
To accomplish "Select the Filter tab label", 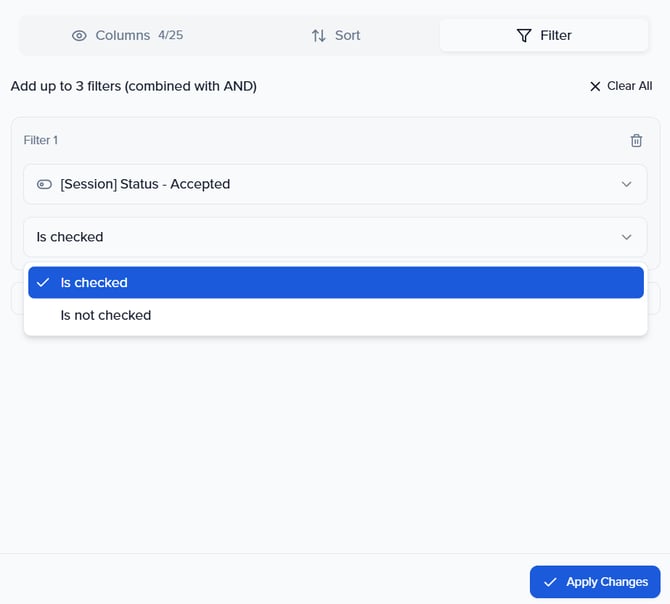I will pos(555,36).
